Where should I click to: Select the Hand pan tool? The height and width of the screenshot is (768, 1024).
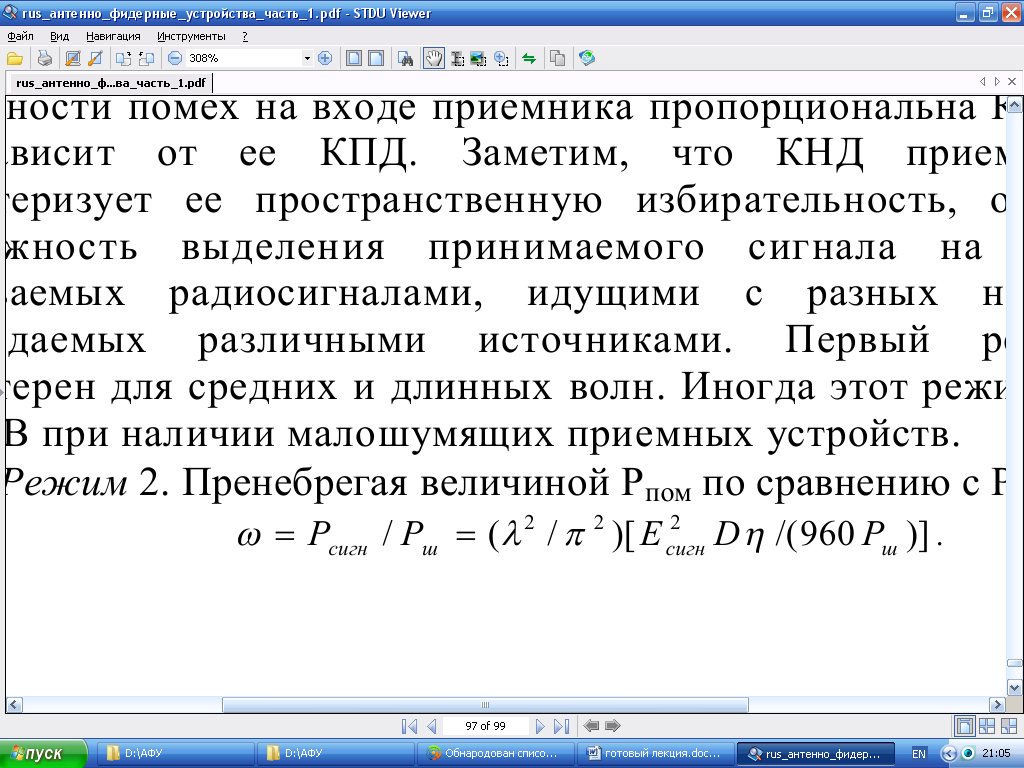pos(433,58)
